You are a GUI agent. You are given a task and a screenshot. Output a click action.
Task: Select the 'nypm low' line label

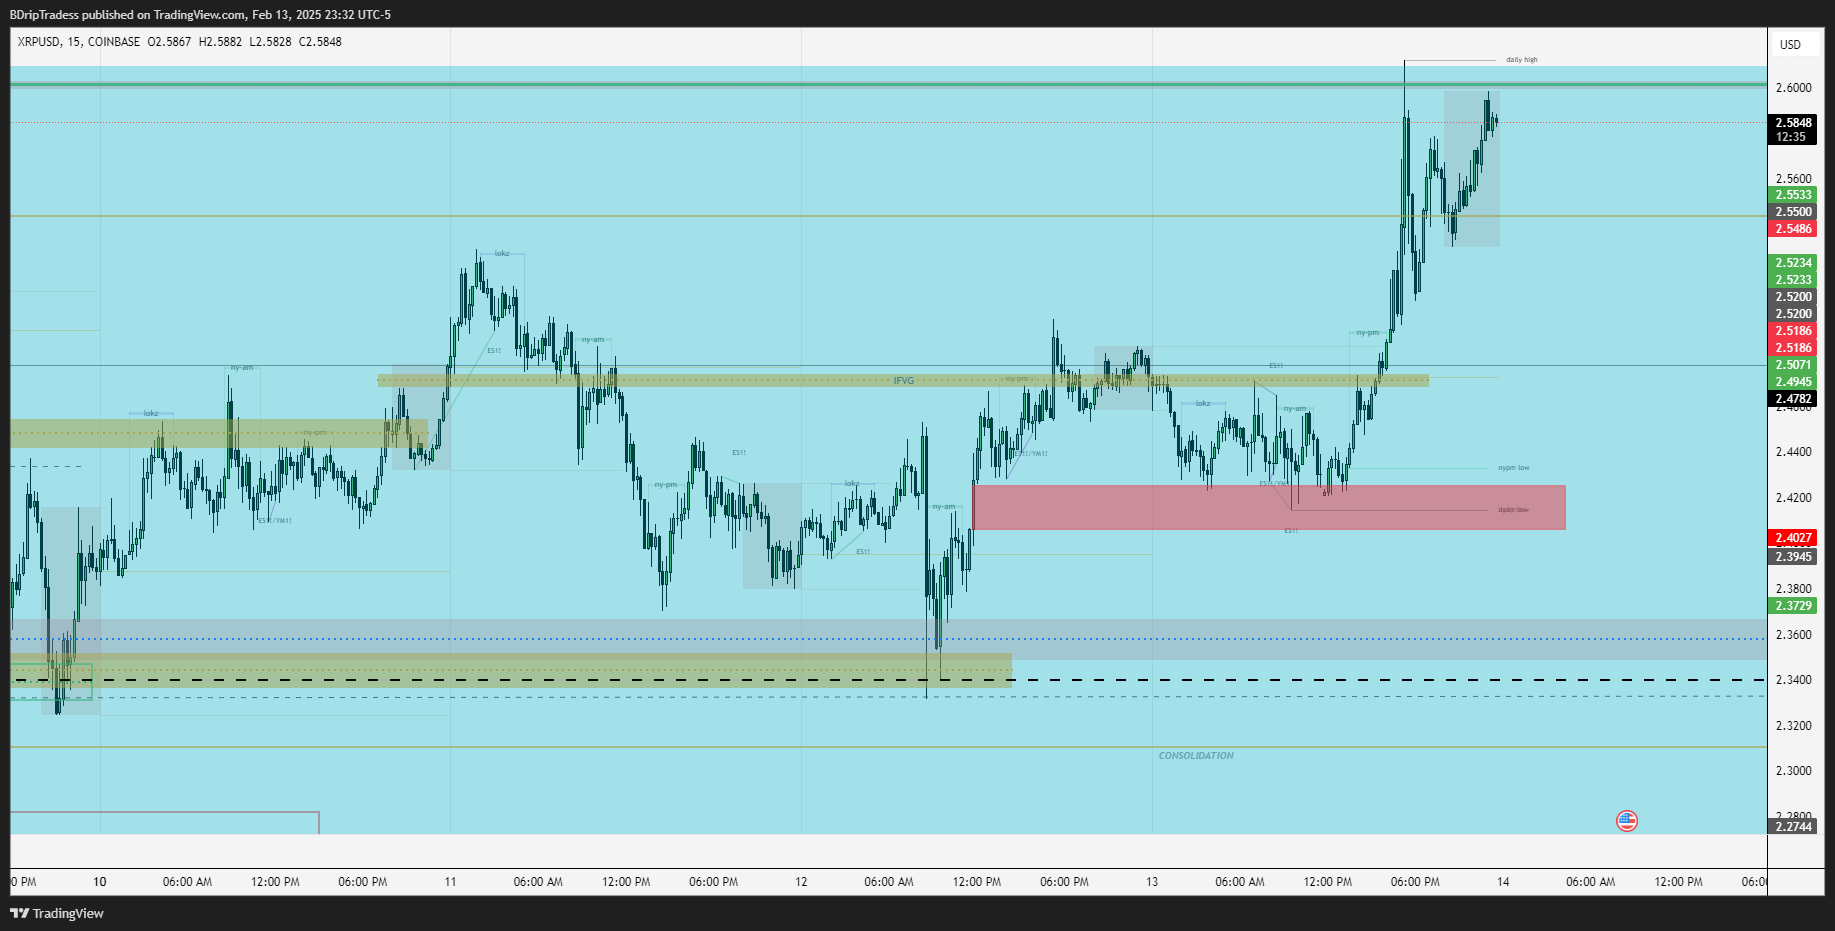(1514, 468)
